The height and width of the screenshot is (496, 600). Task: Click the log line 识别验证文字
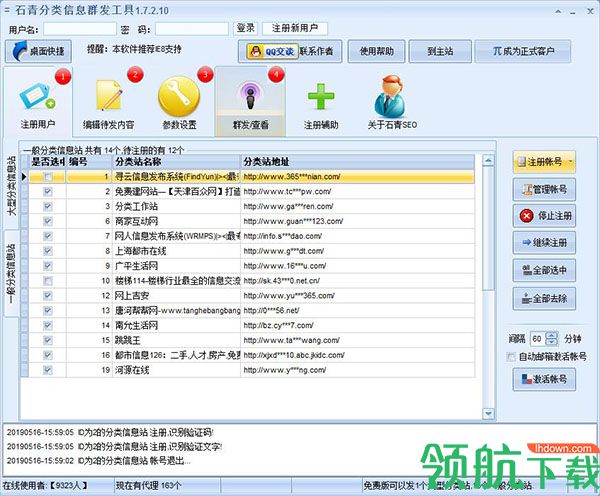point(114,446)
